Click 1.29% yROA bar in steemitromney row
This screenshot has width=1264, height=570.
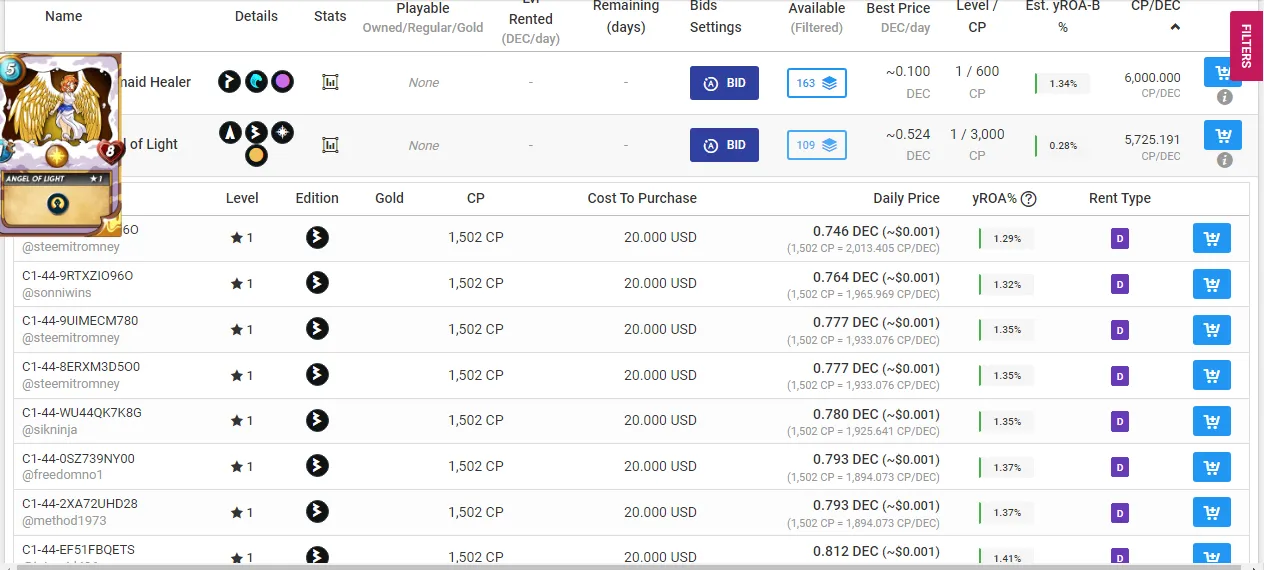[x=1006, y=238]
